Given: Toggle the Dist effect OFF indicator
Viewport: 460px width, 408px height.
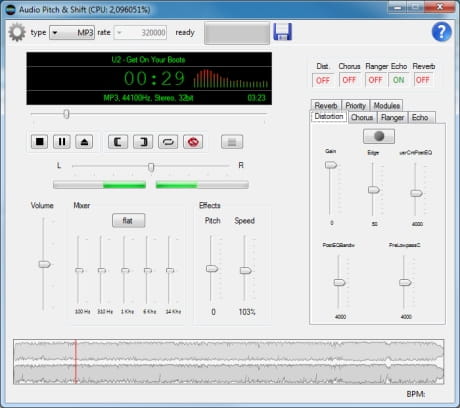Looking at the screenshot, I should click(x=323, y=80).
